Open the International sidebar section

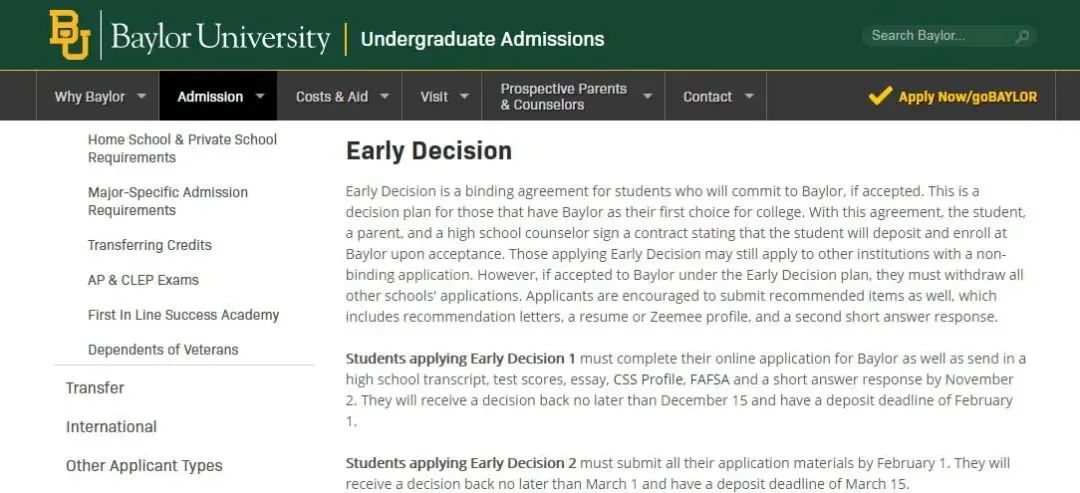[111, 427]
